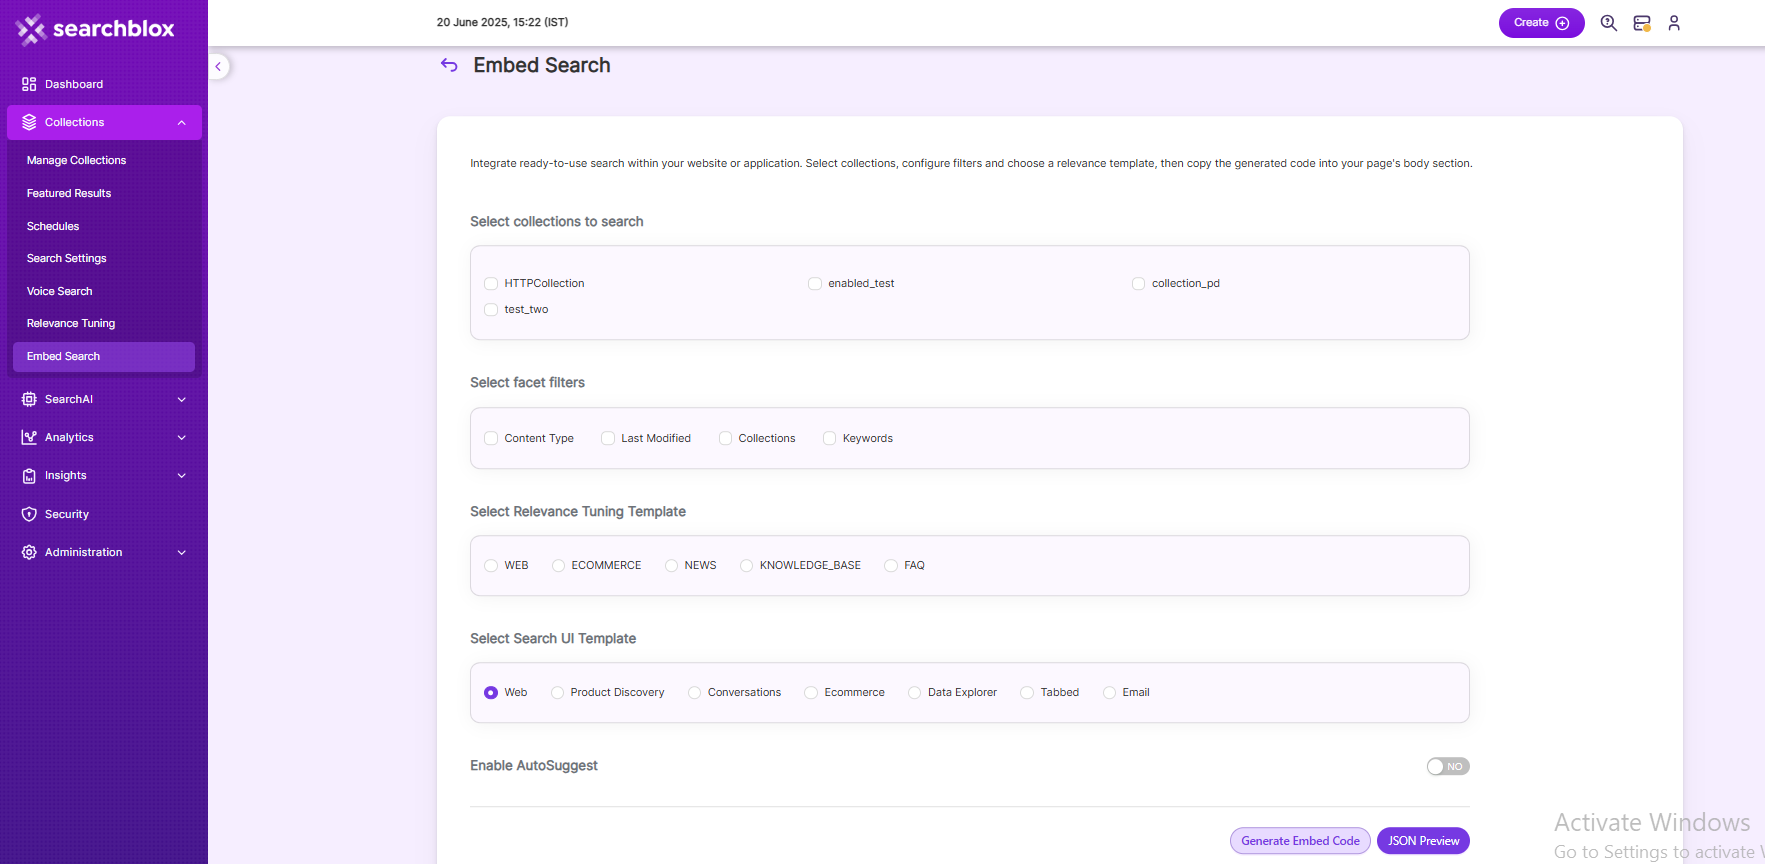
Task: Click the Security shield icon
Action: 29,514
